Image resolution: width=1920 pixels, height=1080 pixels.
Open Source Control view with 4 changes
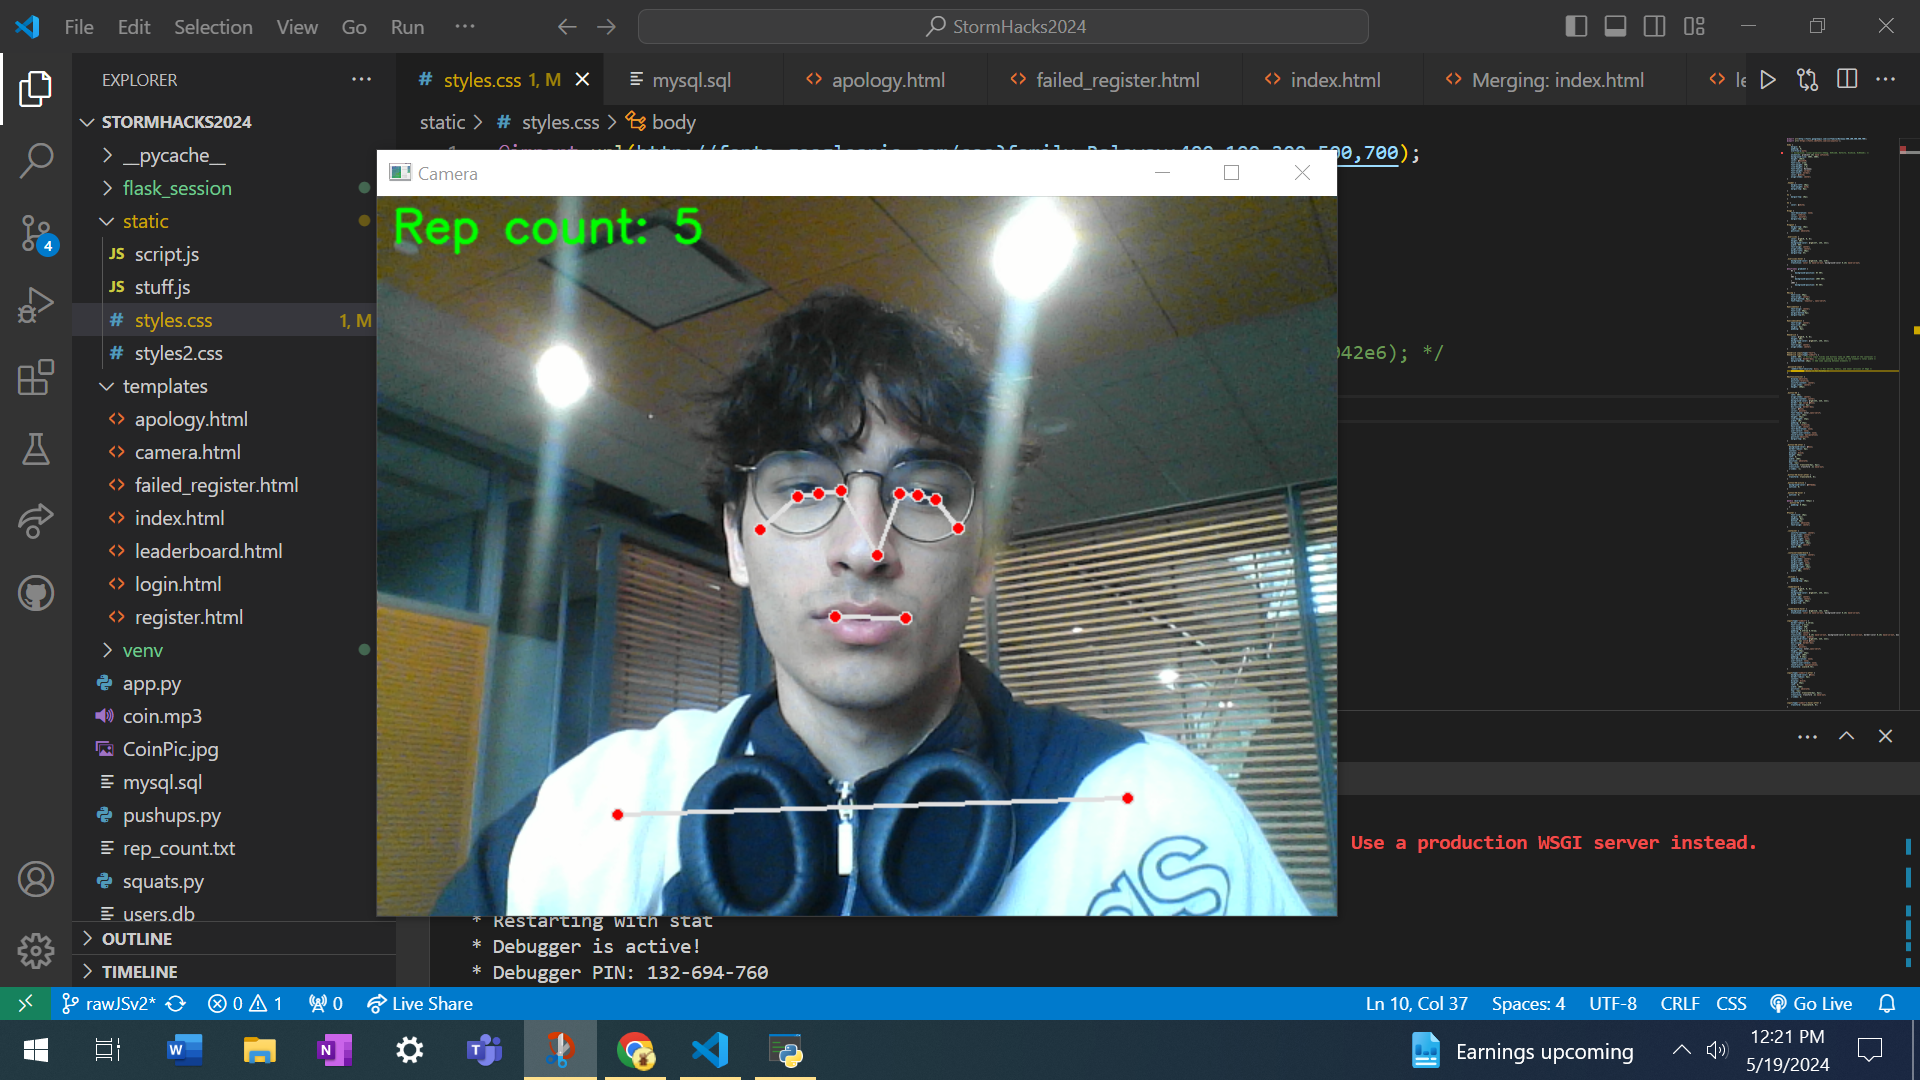[x=36, y=234]
